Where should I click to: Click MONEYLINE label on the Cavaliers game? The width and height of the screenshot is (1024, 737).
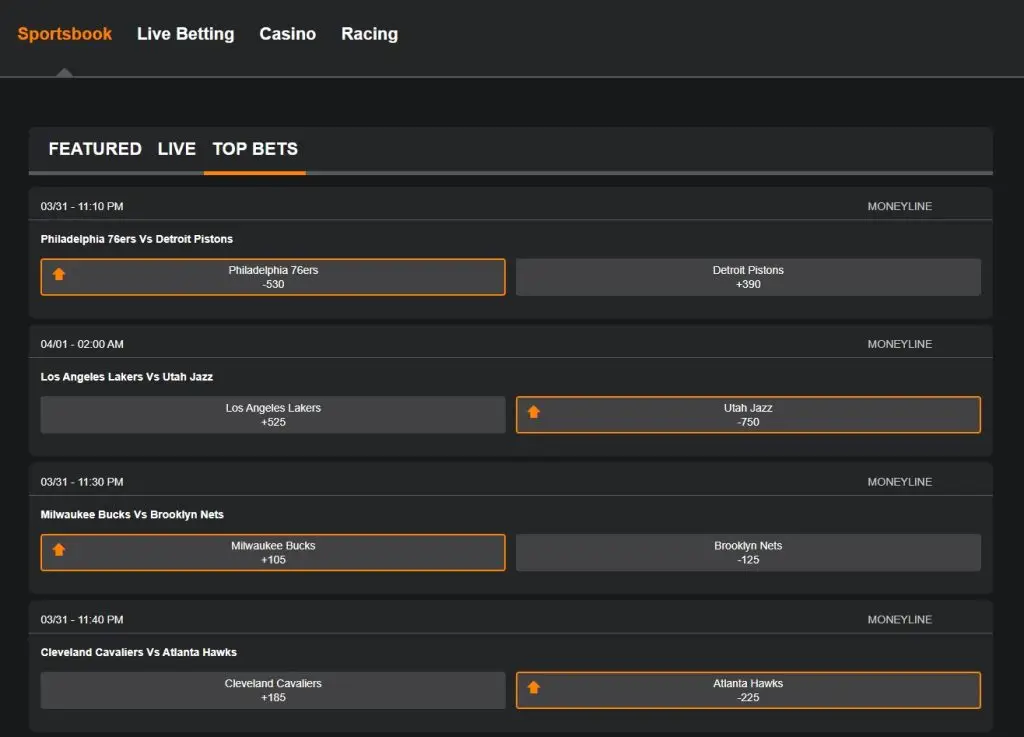point(899,619)
